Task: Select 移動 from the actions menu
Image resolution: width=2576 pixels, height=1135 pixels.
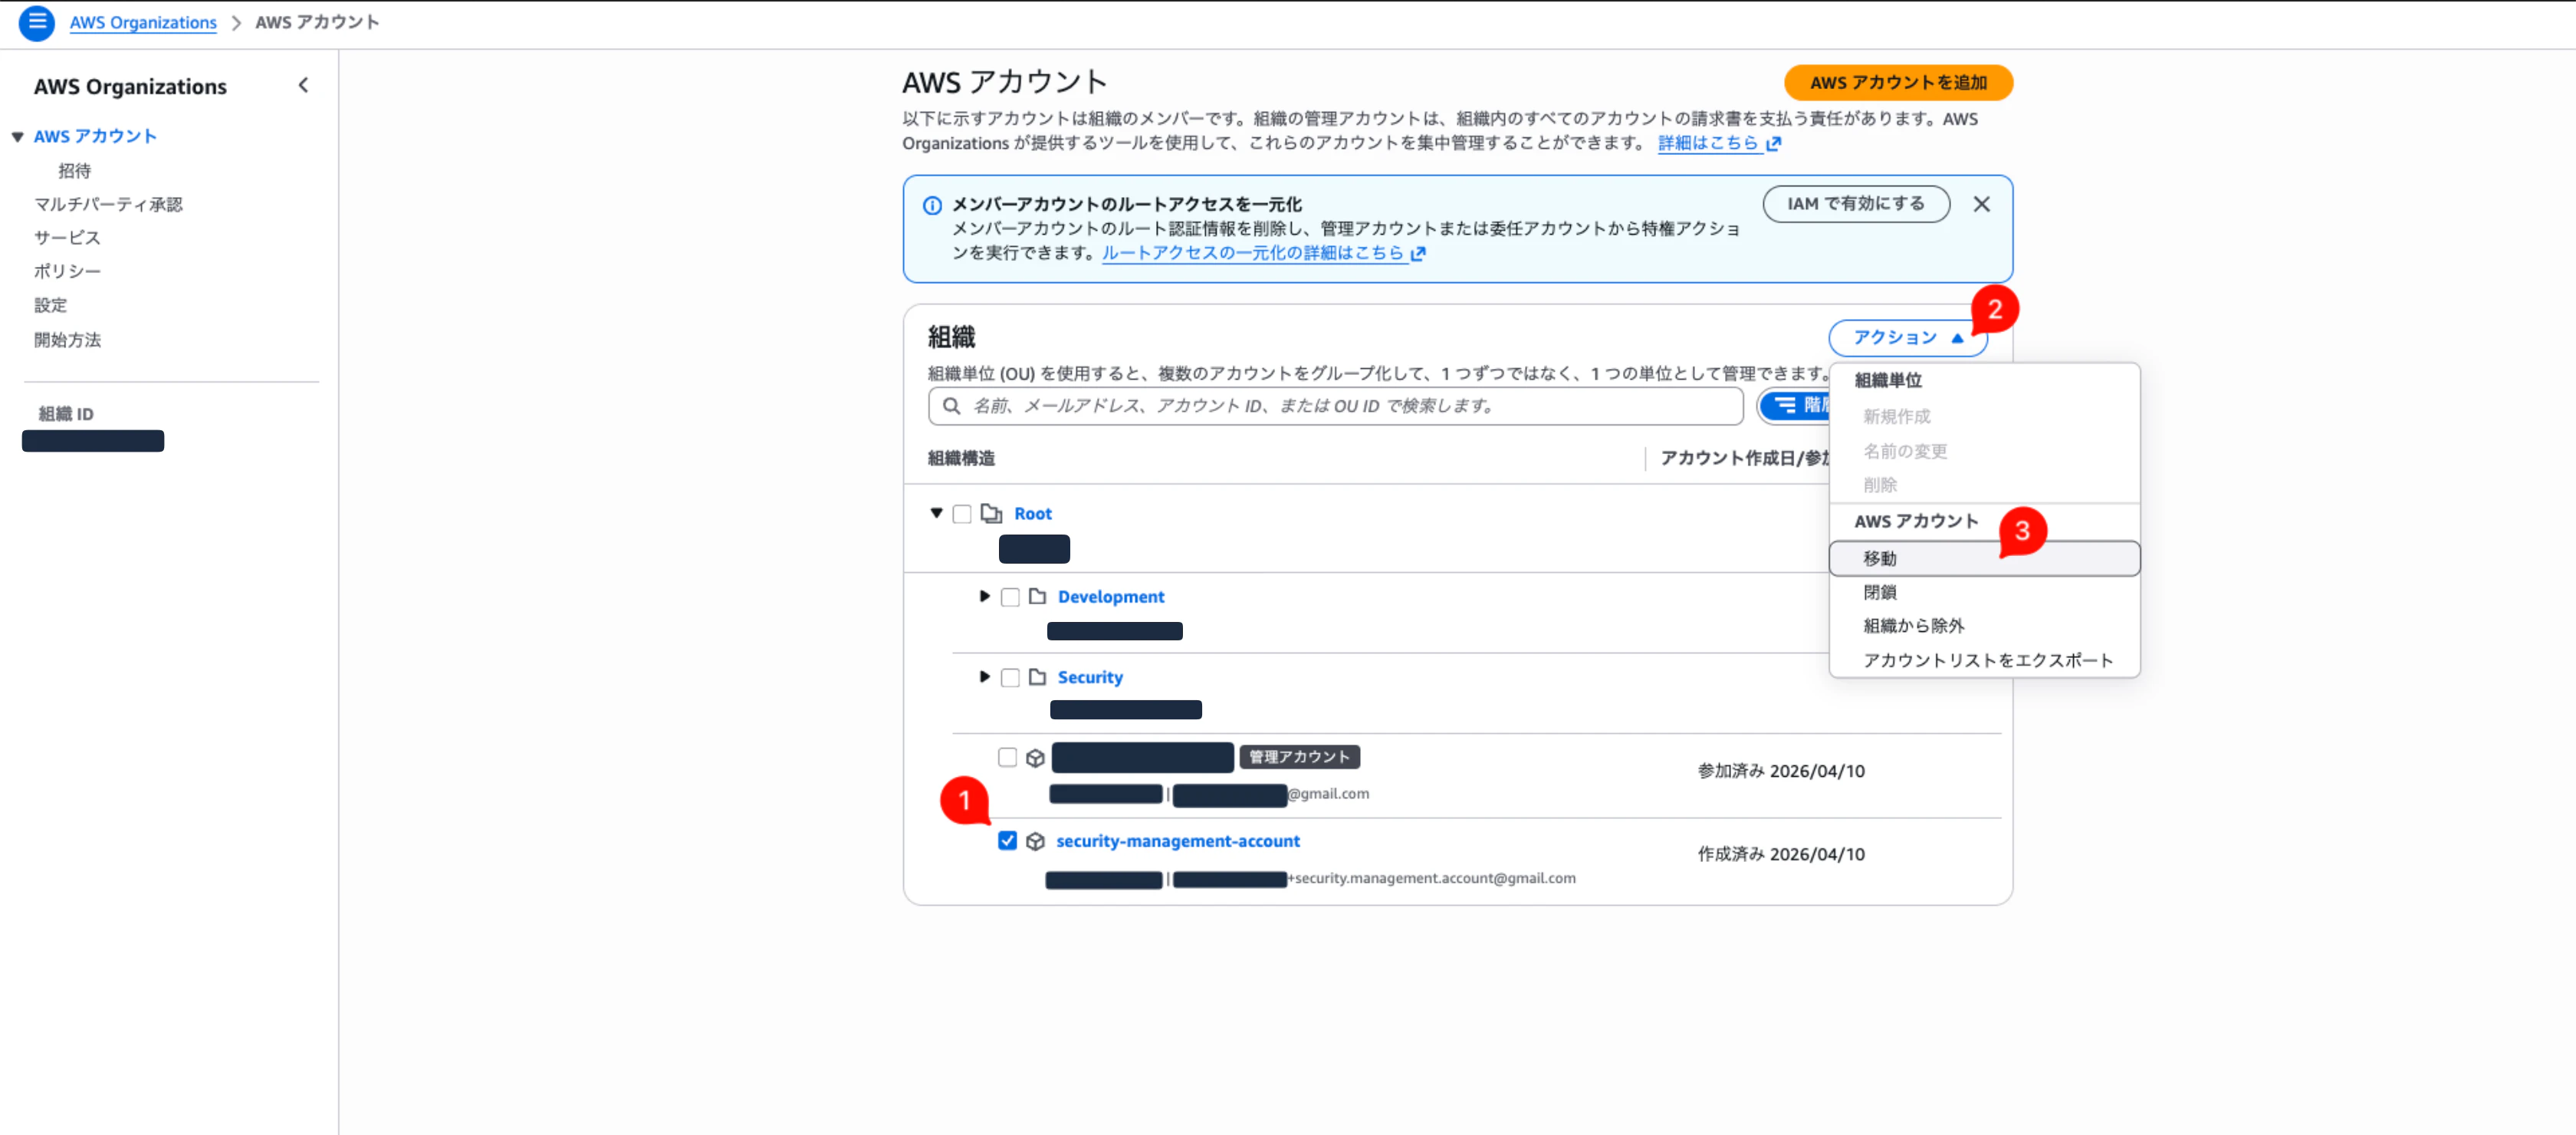Action: [x=1880, y=558]
